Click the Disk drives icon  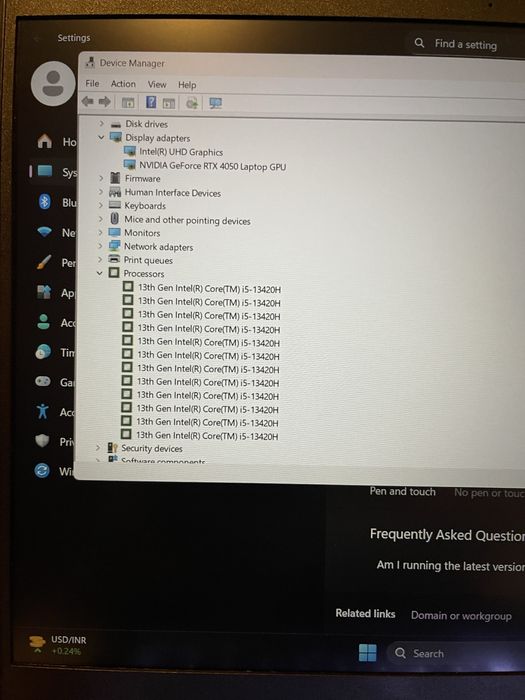coord(116,124)
